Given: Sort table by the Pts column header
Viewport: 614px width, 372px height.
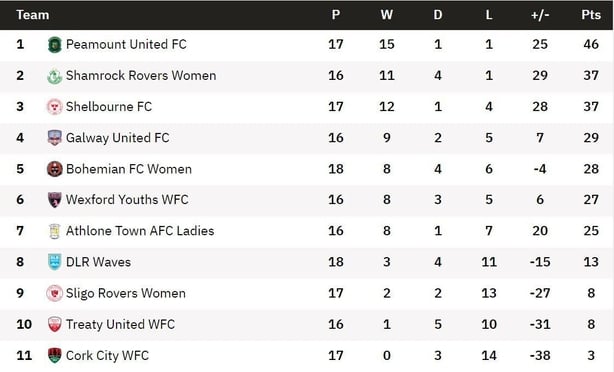Looking at the screenshot, I should (x=591, y=15).
